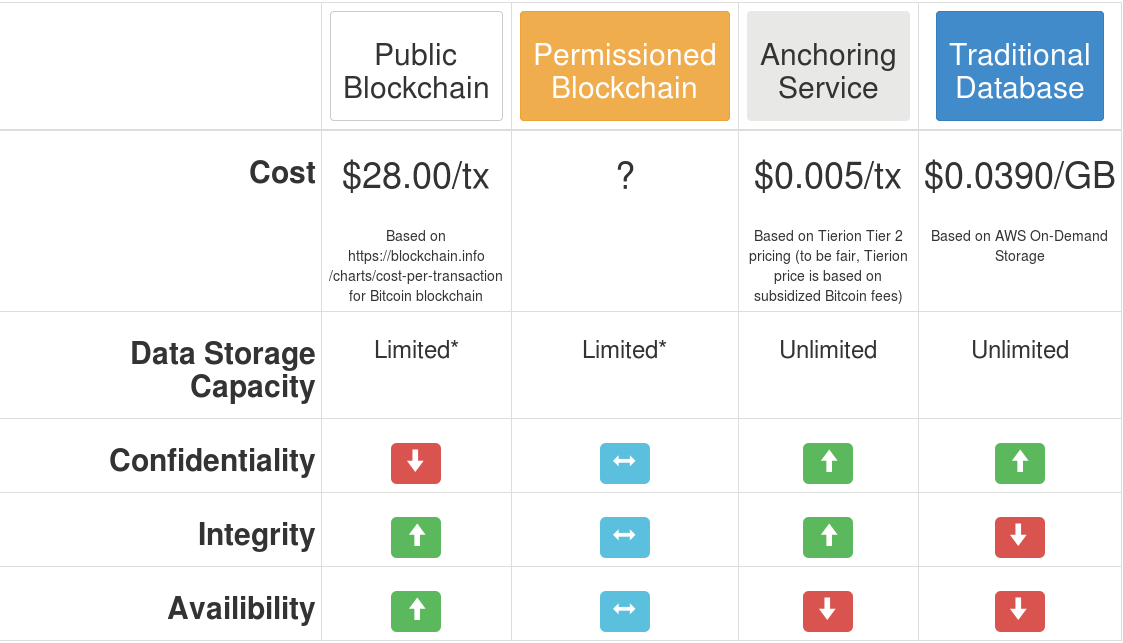Click red down arrow for Traditional Database Availibility

(x=1020, y=611)
